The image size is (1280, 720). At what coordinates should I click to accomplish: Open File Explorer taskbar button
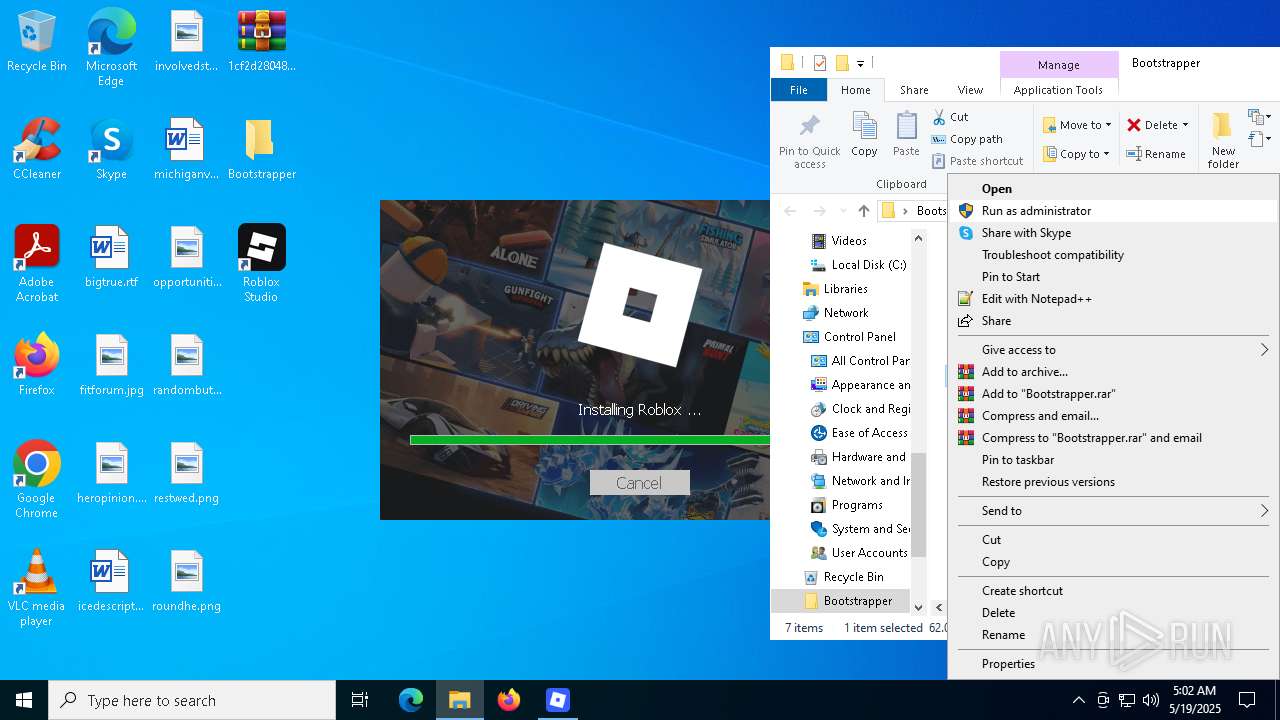pos(460,700)
